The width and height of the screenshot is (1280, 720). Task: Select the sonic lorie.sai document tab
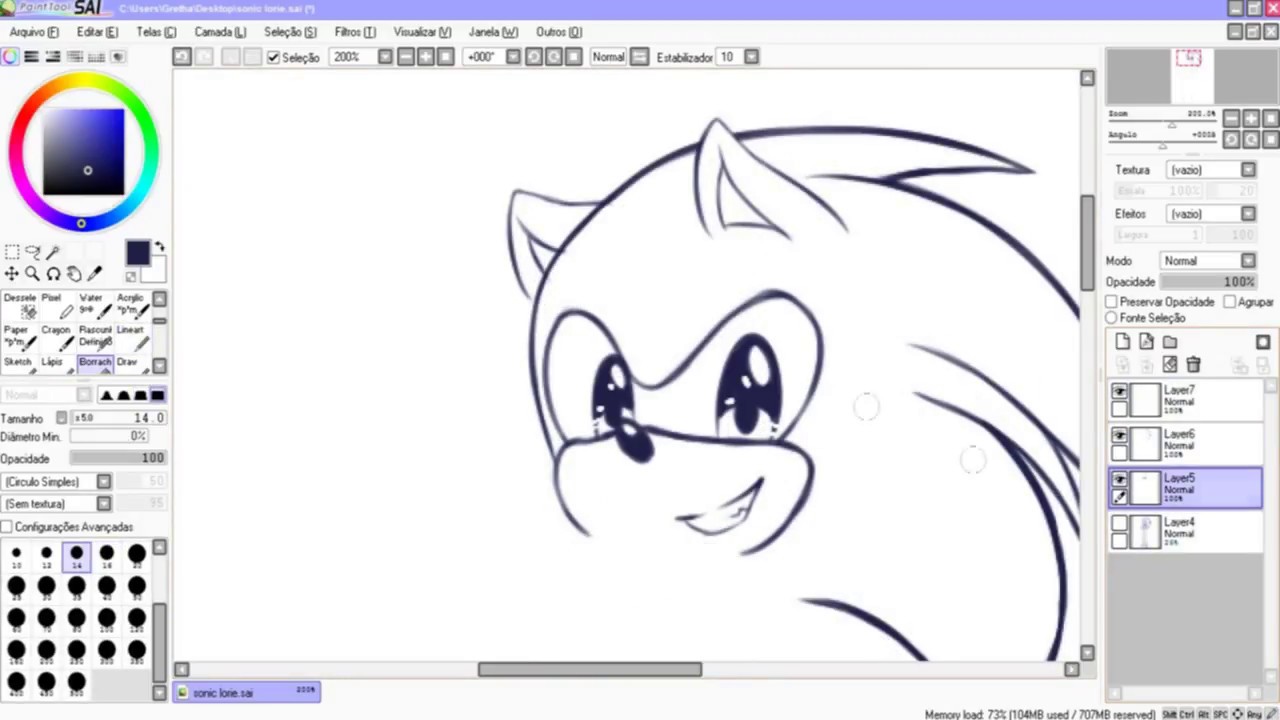(247, 692)
